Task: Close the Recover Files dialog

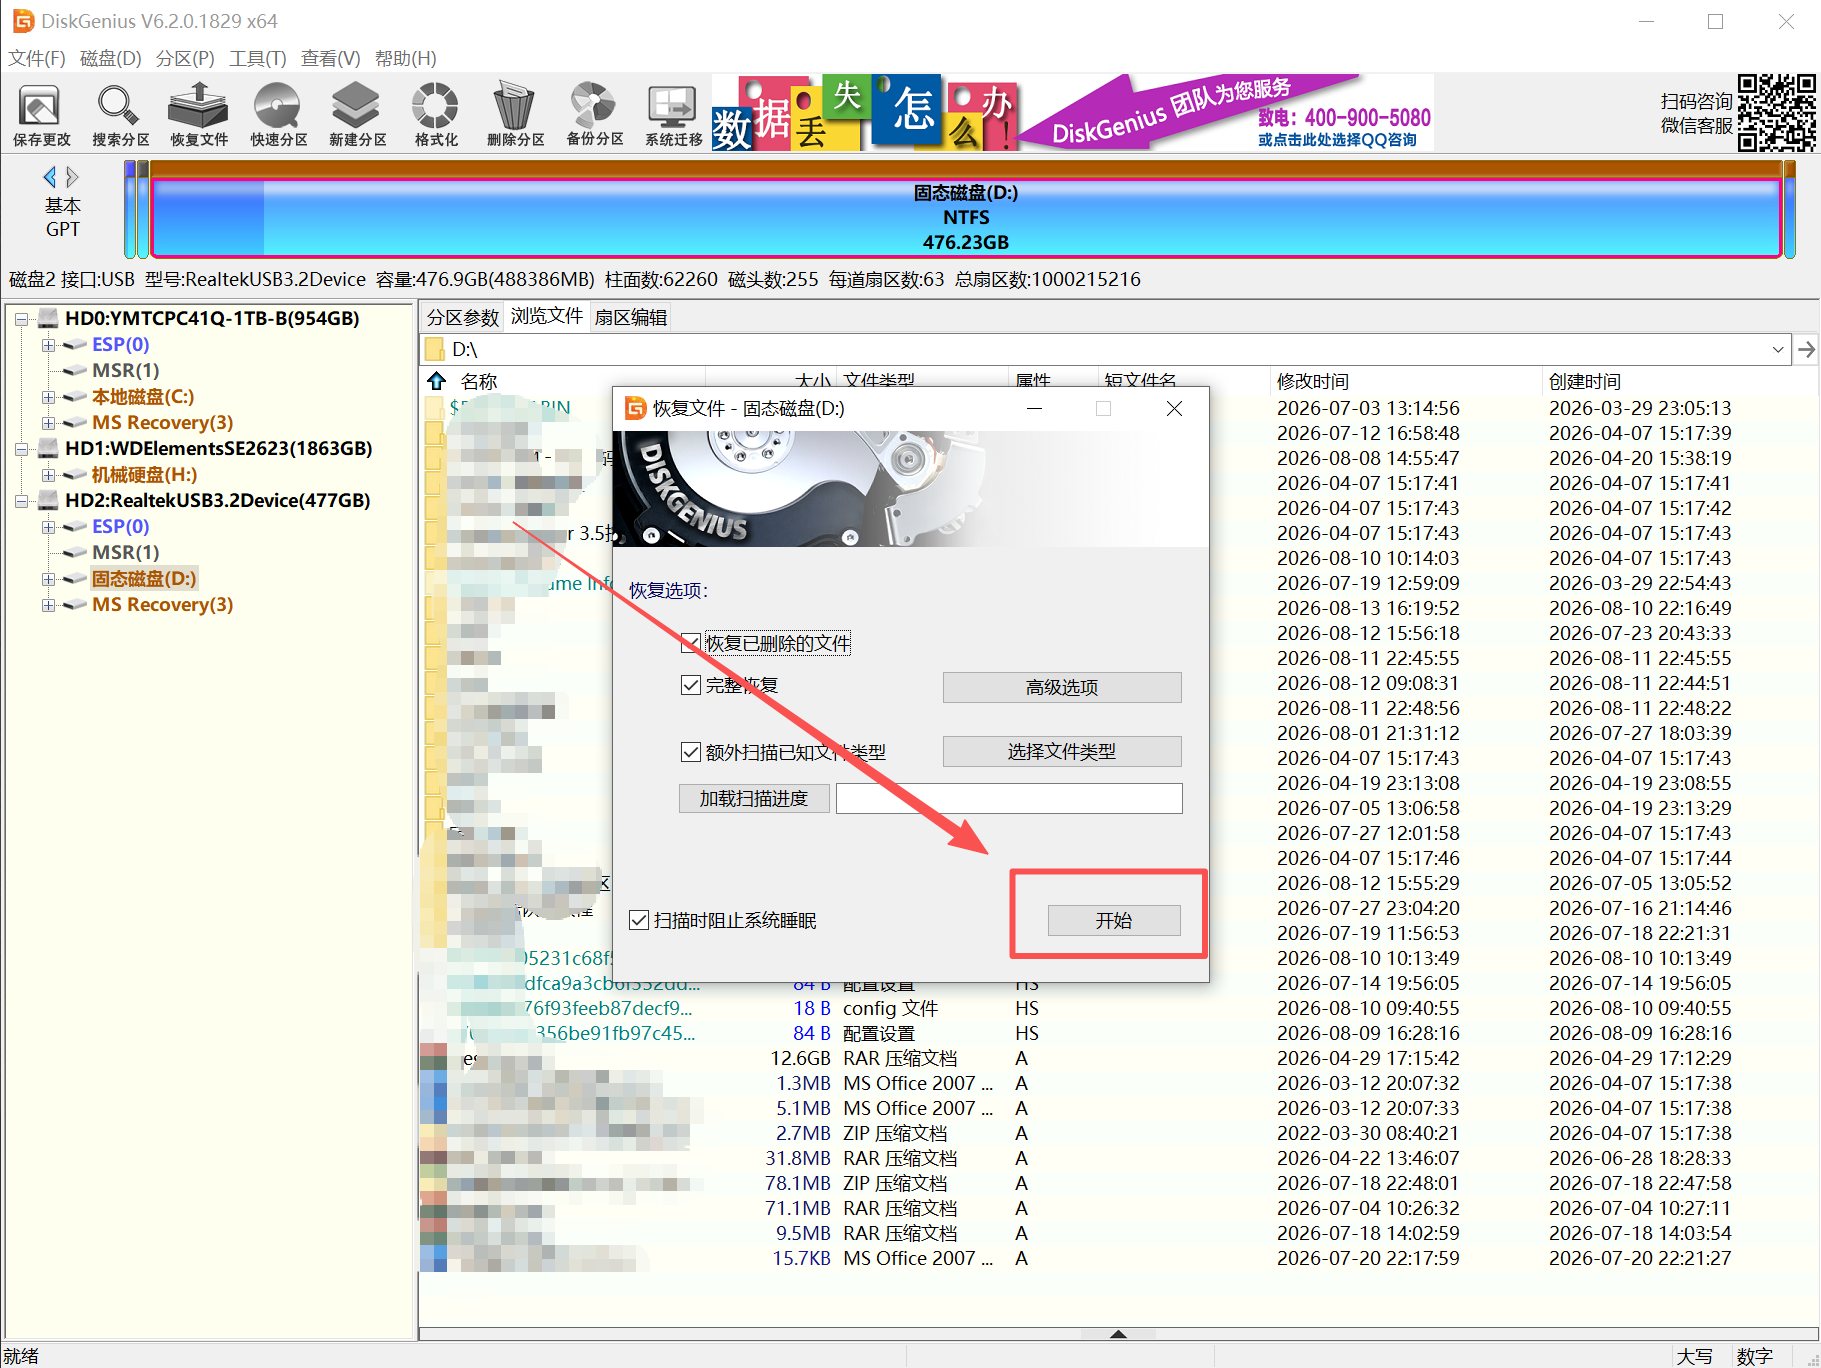Action: pos(1174,408)
